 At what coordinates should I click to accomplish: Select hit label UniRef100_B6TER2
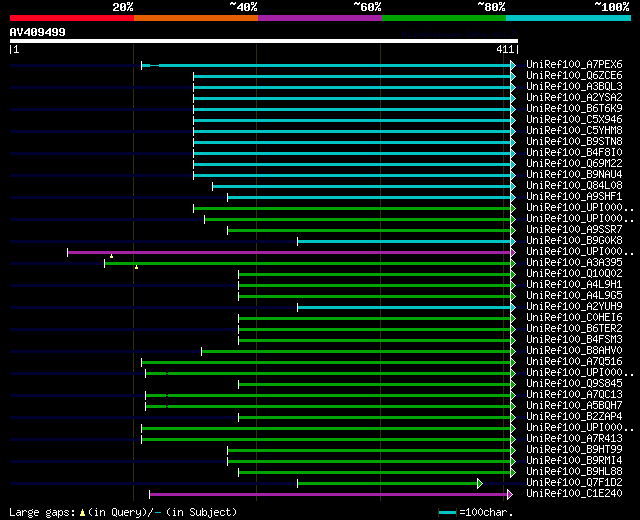[574, 329]
